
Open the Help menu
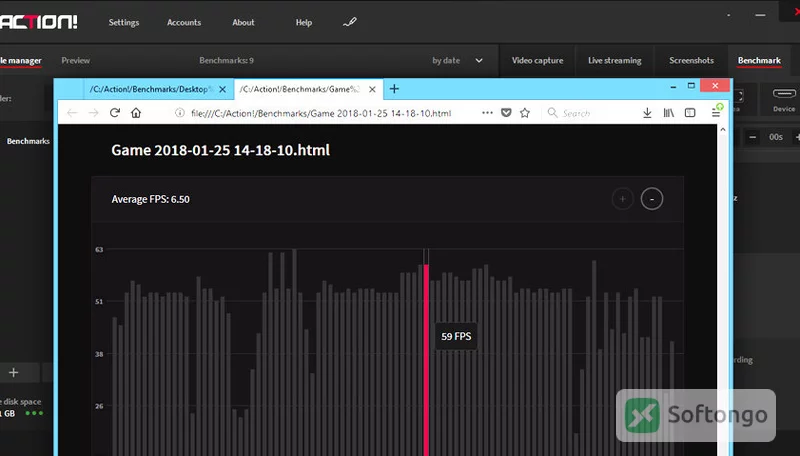pyautogui.click(x=304, y=22)
